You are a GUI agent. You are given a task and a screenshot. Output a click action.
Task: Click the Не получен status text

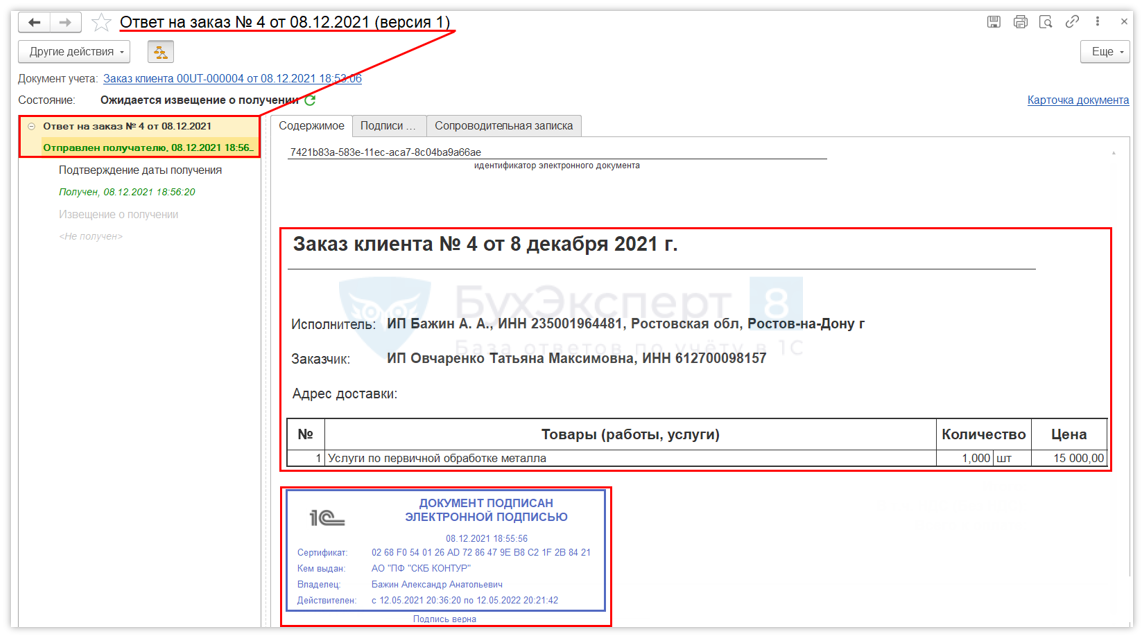90,237
